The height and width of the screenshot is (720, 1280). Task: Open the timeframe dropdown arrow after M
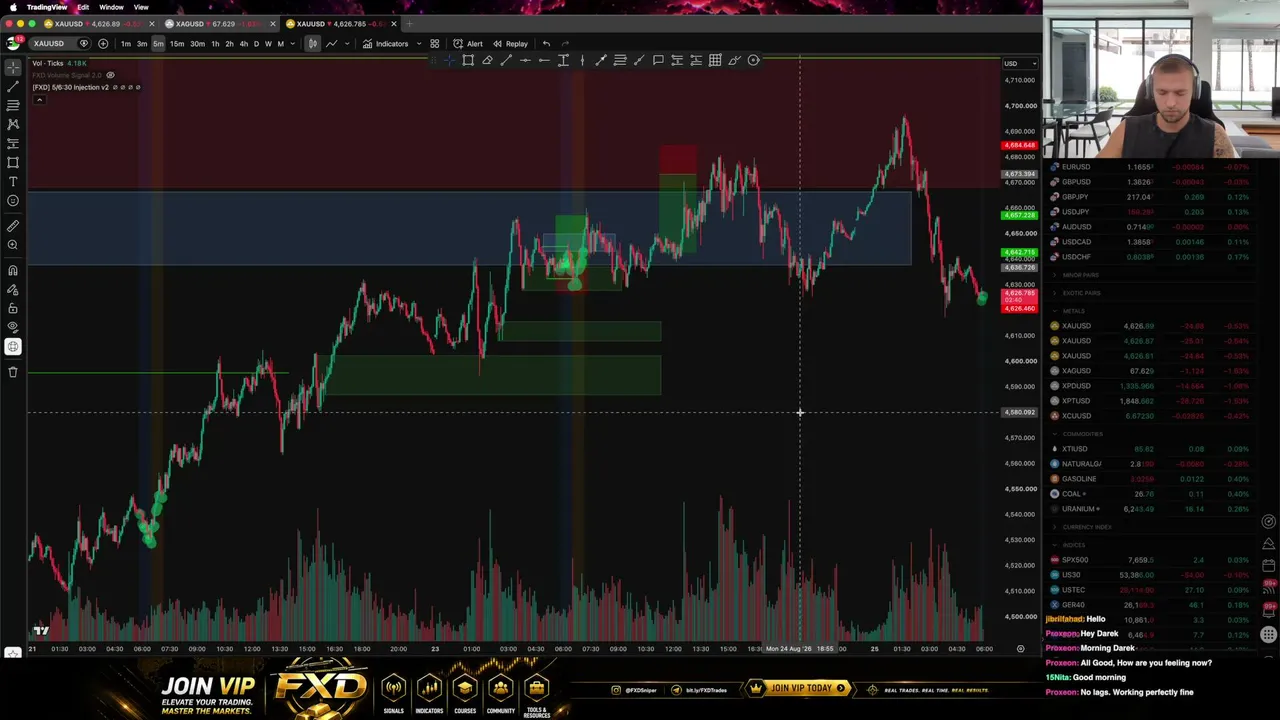click(x=292, y=44)
